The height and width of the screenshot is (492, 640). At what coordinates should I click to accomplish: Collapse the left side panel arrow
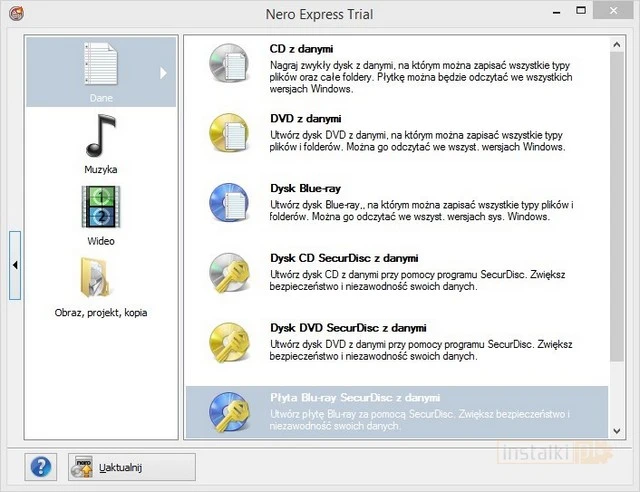[15, 265]
